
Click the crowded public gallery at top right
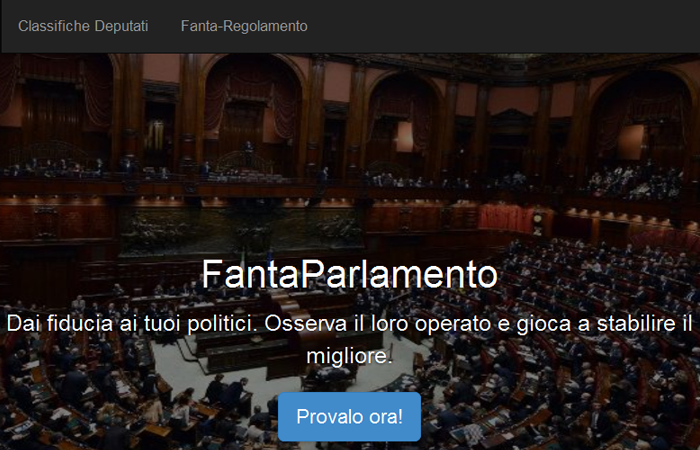click(x=636, y=181)
